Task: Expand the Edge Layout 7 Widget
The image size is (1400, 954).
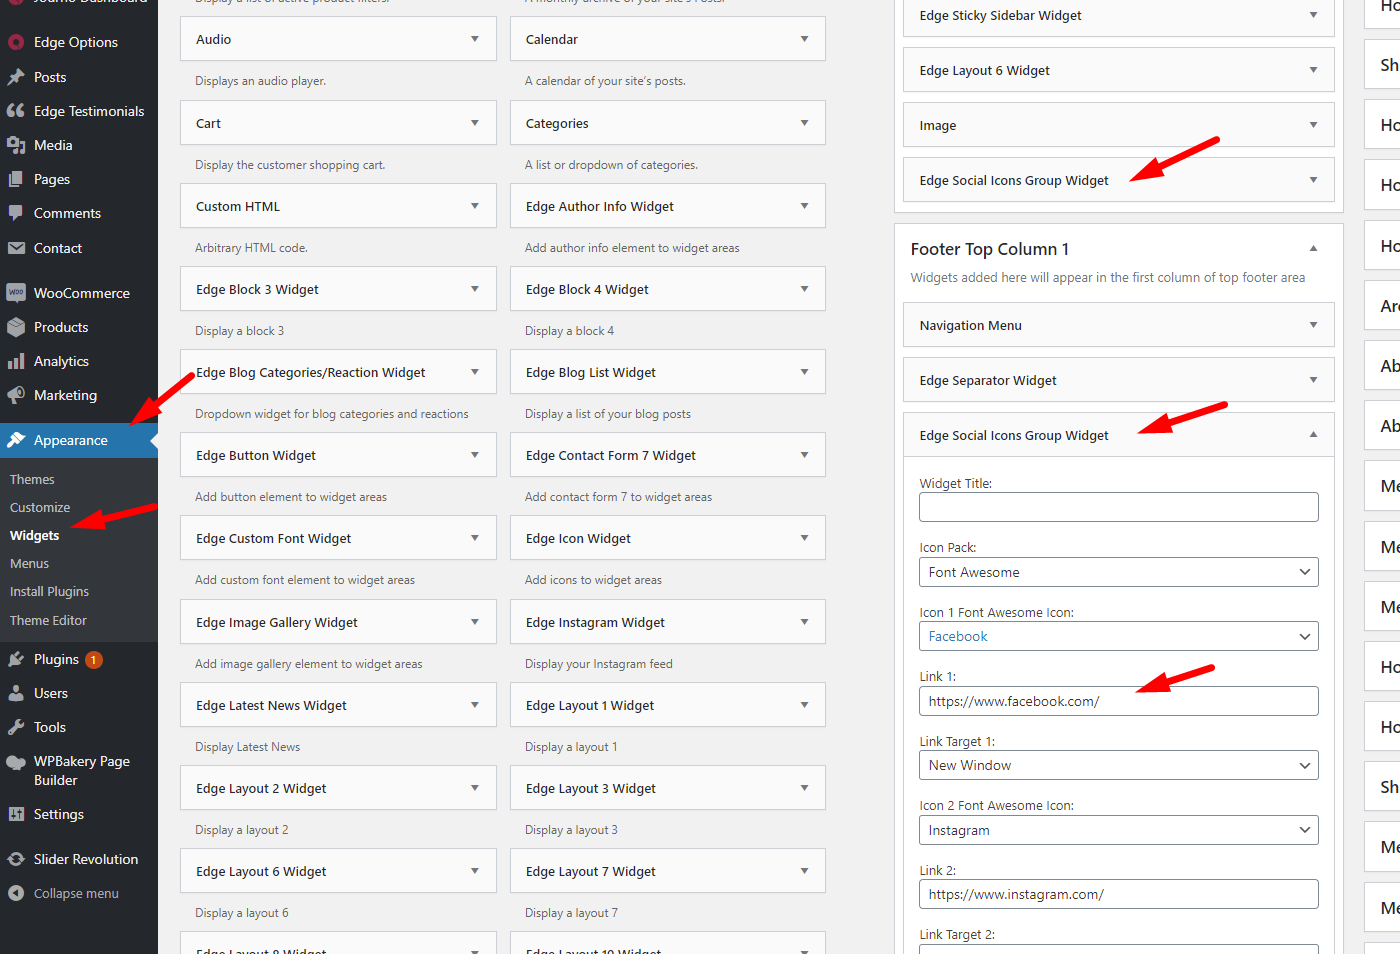Action: pos(804,871)
